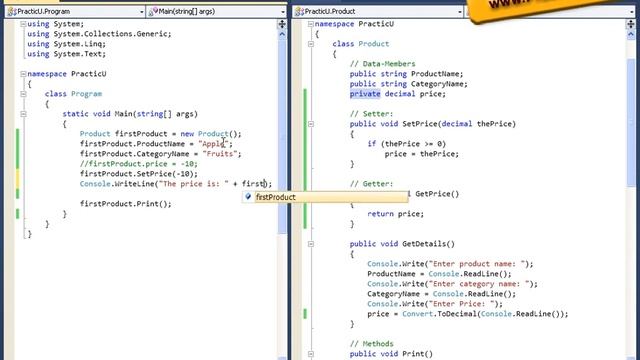Collapse the GetDetails method block
The image size is (640, 360).
point(311,244)
